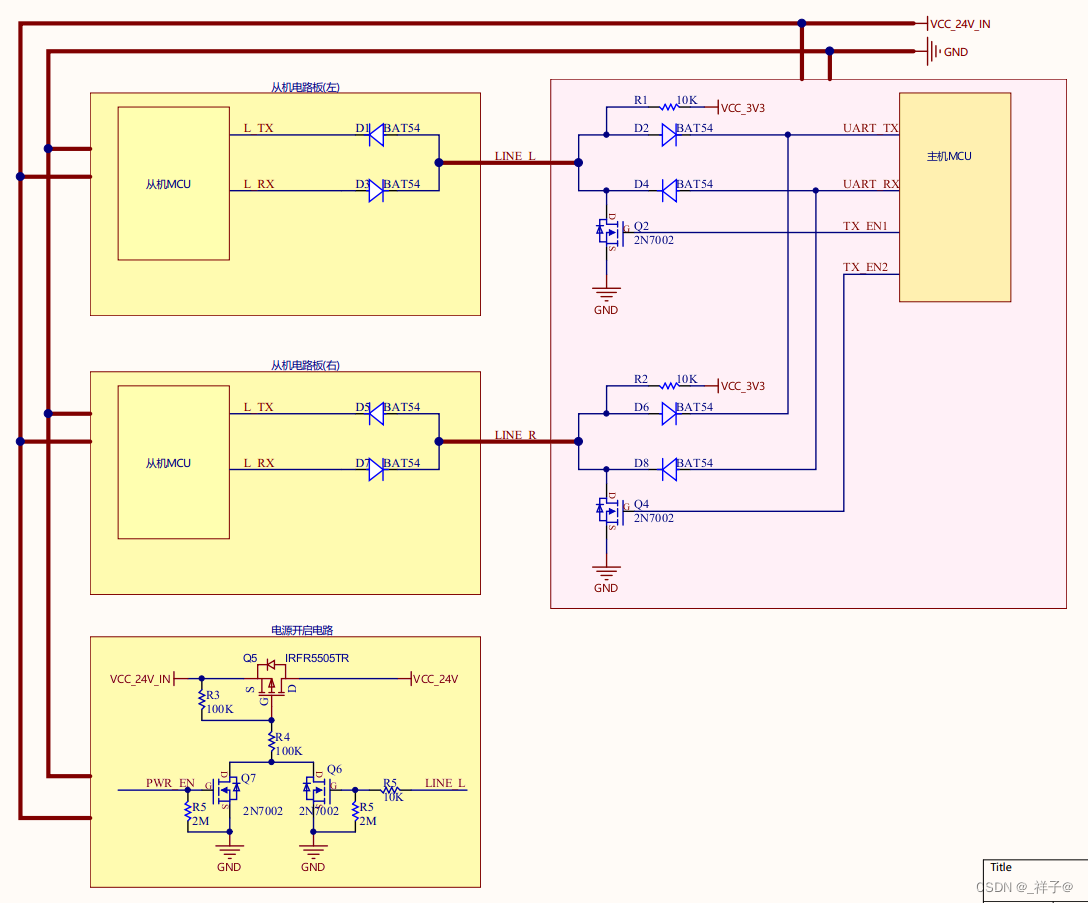Select the PWR_EN net label
The width and height of the screenshot is (1088, 903).
170,783
